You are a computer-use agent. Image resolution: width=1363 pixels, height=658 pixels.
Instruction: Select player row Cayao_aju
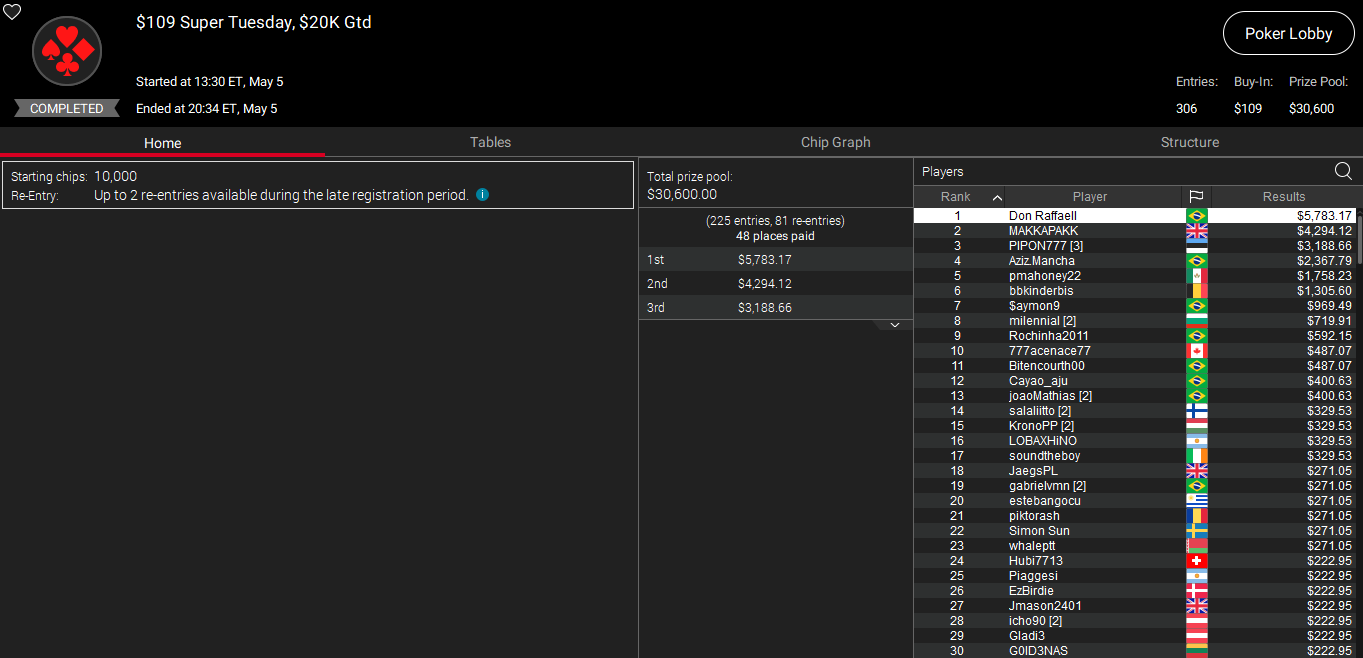click(x=1135, y=381)
